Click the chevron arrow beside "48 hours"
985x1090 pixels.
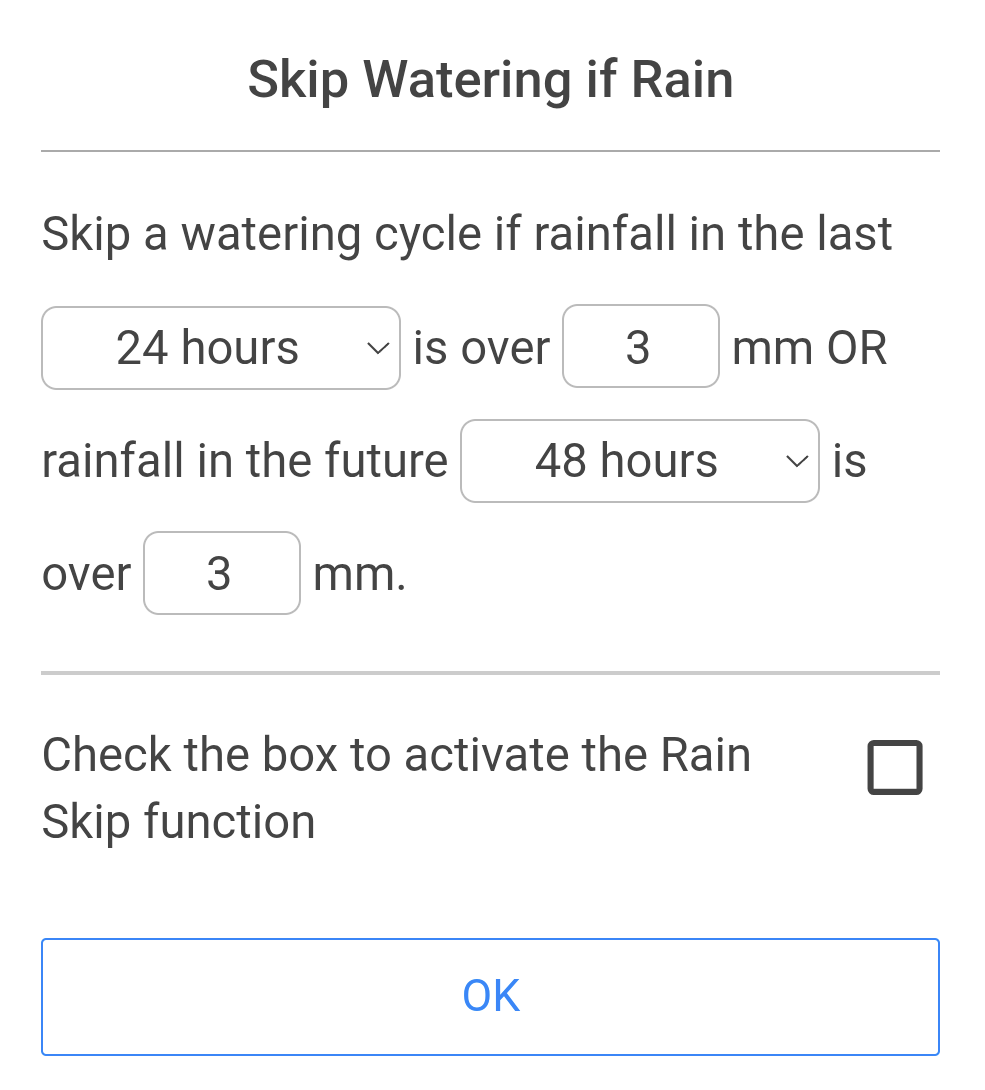point(796,461)
